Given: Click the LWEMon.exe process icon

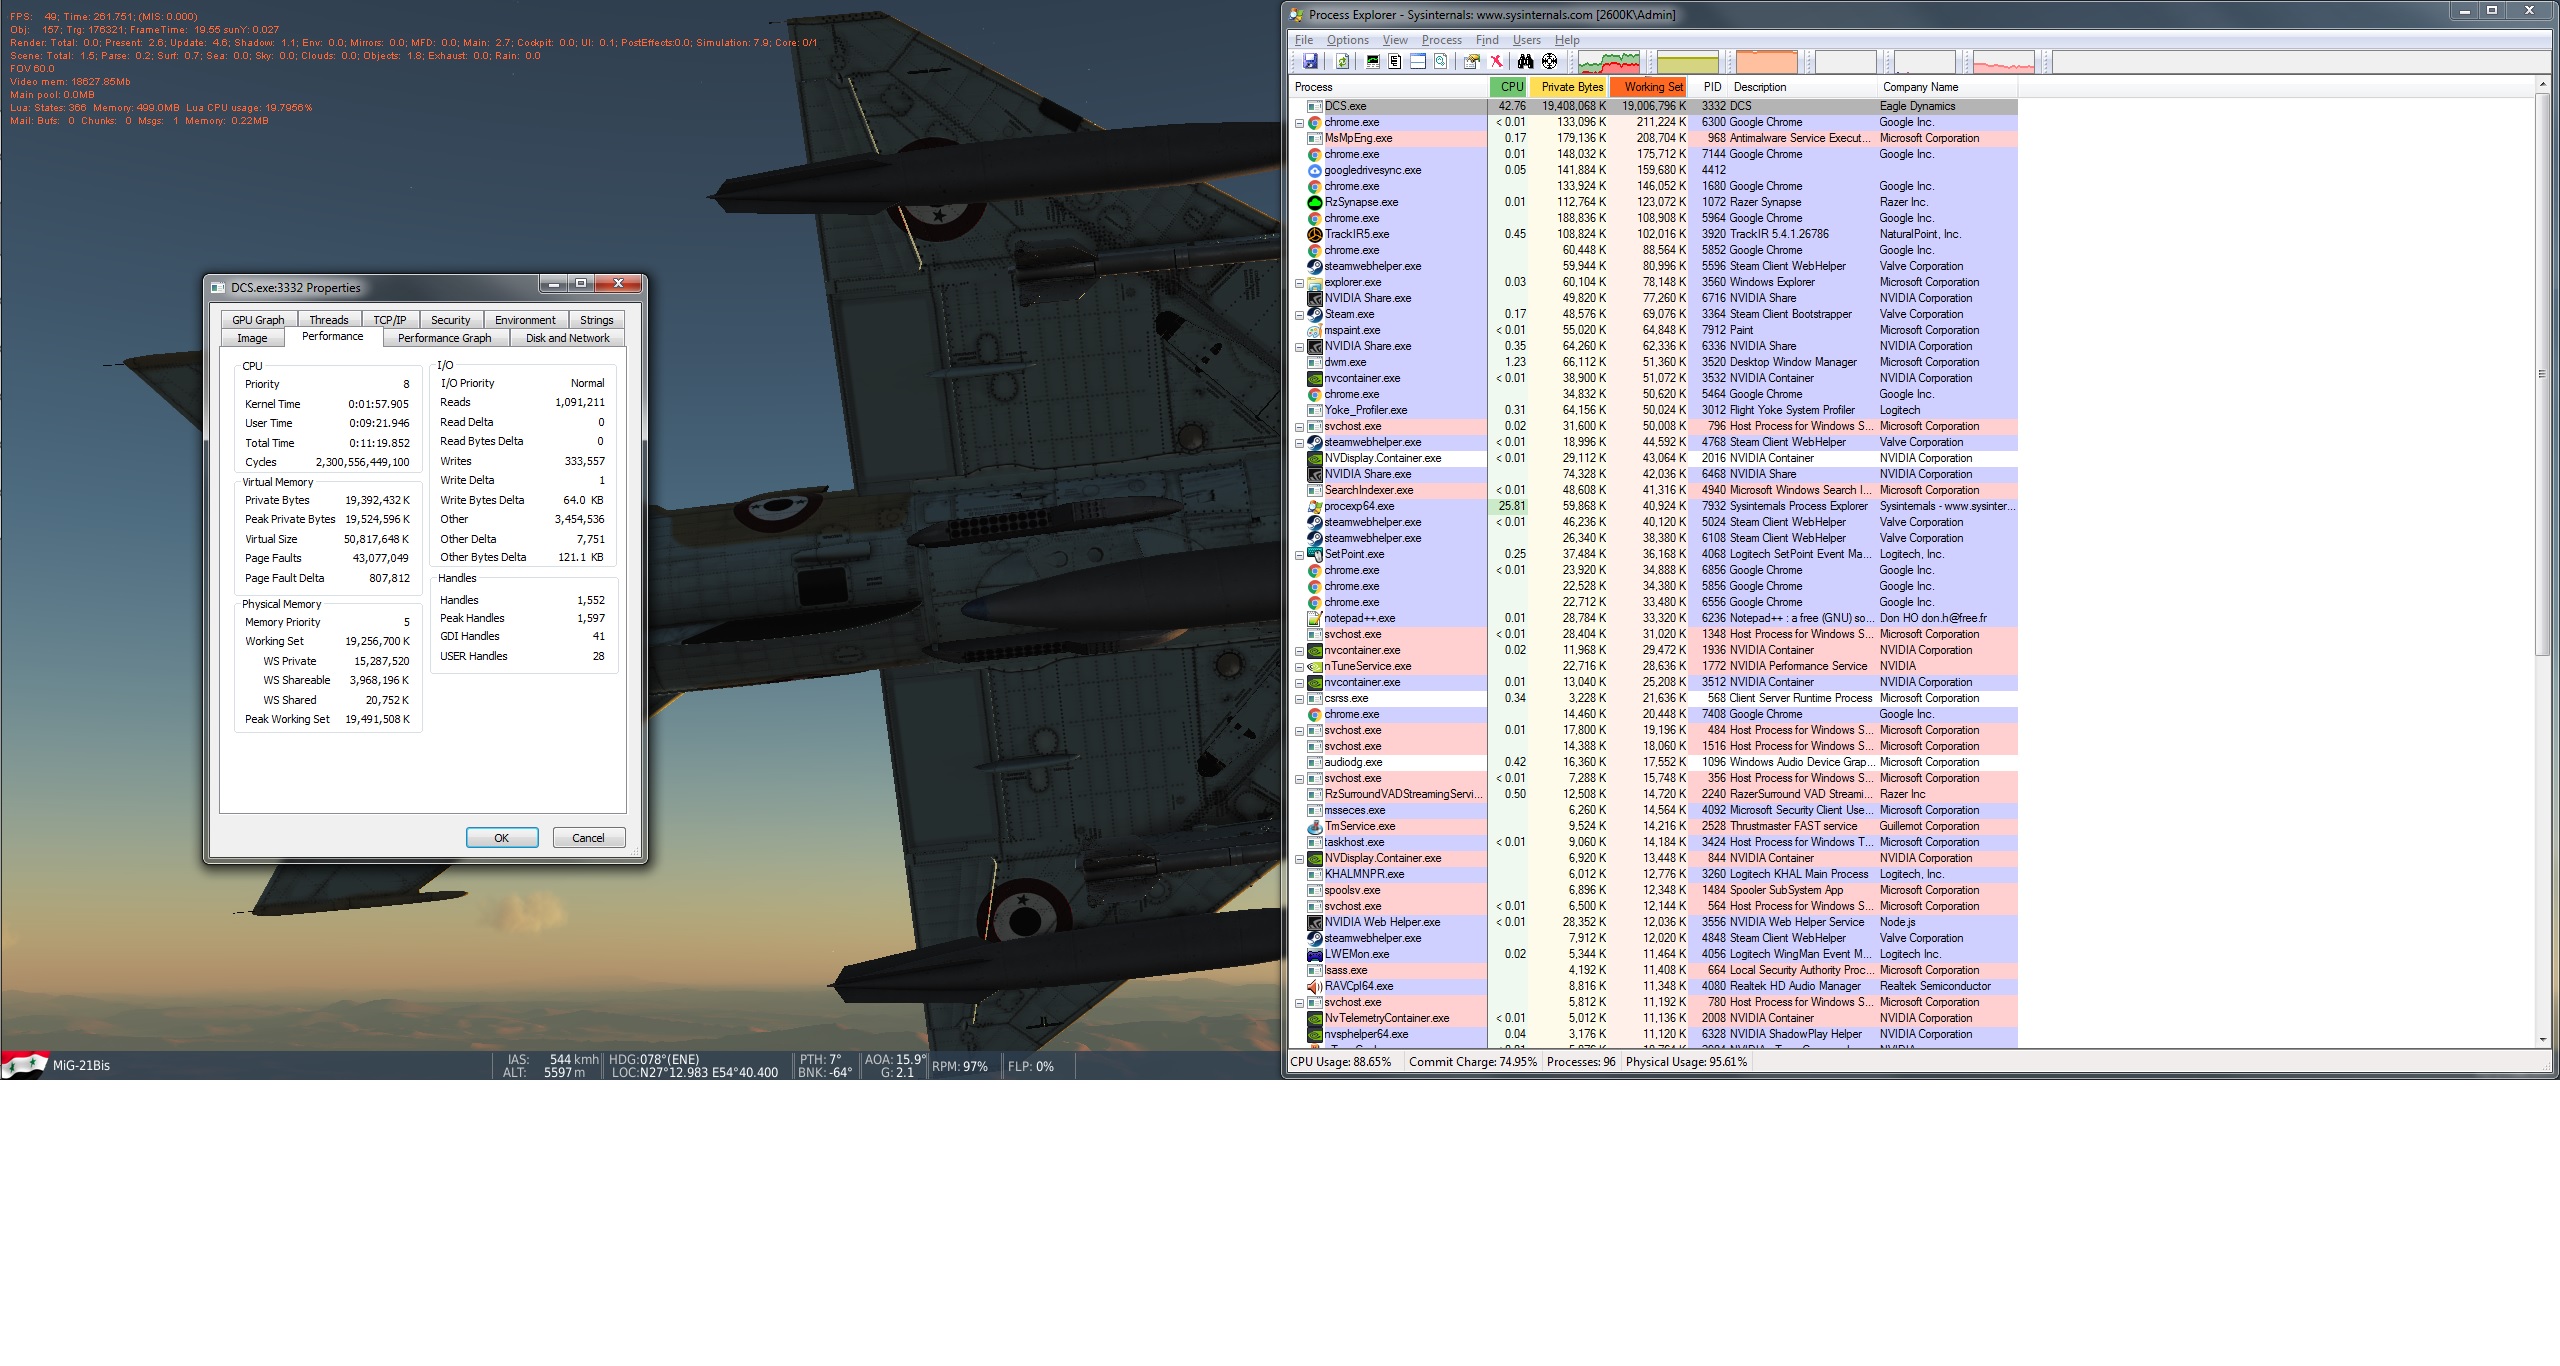Looking at the screenshot, I should click(x=1315, y=954).
